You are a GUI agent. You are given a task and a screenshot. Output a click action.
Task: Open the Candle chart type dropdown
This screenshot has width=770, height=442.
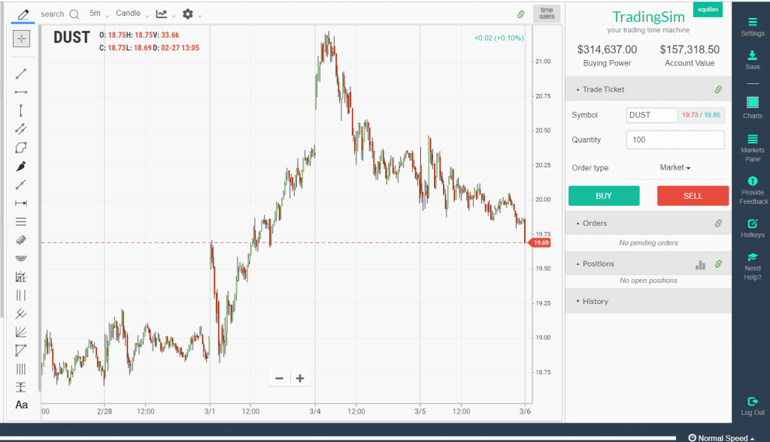[132, 14]
